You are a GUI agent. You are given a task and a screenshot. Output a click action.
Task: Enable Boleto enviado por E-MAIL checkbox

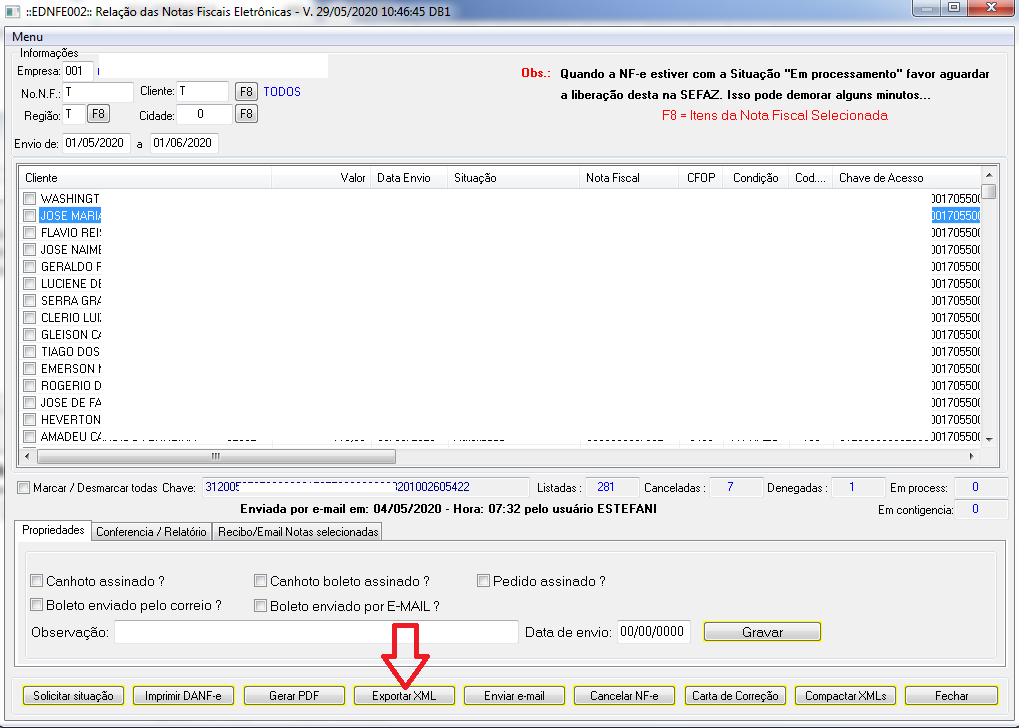[261, 605]
